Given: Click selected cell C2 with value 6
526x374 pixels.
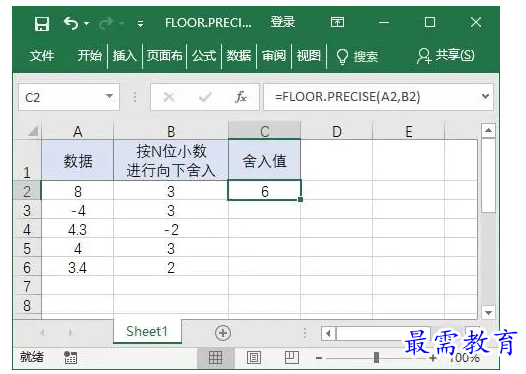Looking at the screenshot, I should point(265,191).
